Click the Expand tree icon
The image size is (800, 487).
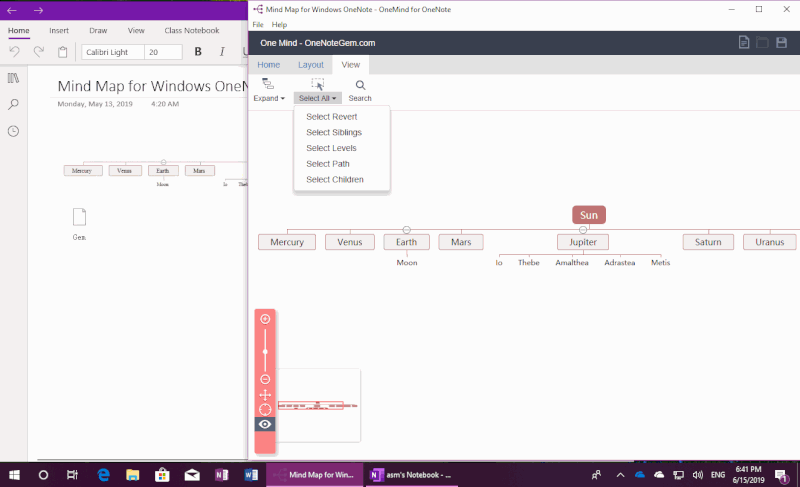point(268,84)
